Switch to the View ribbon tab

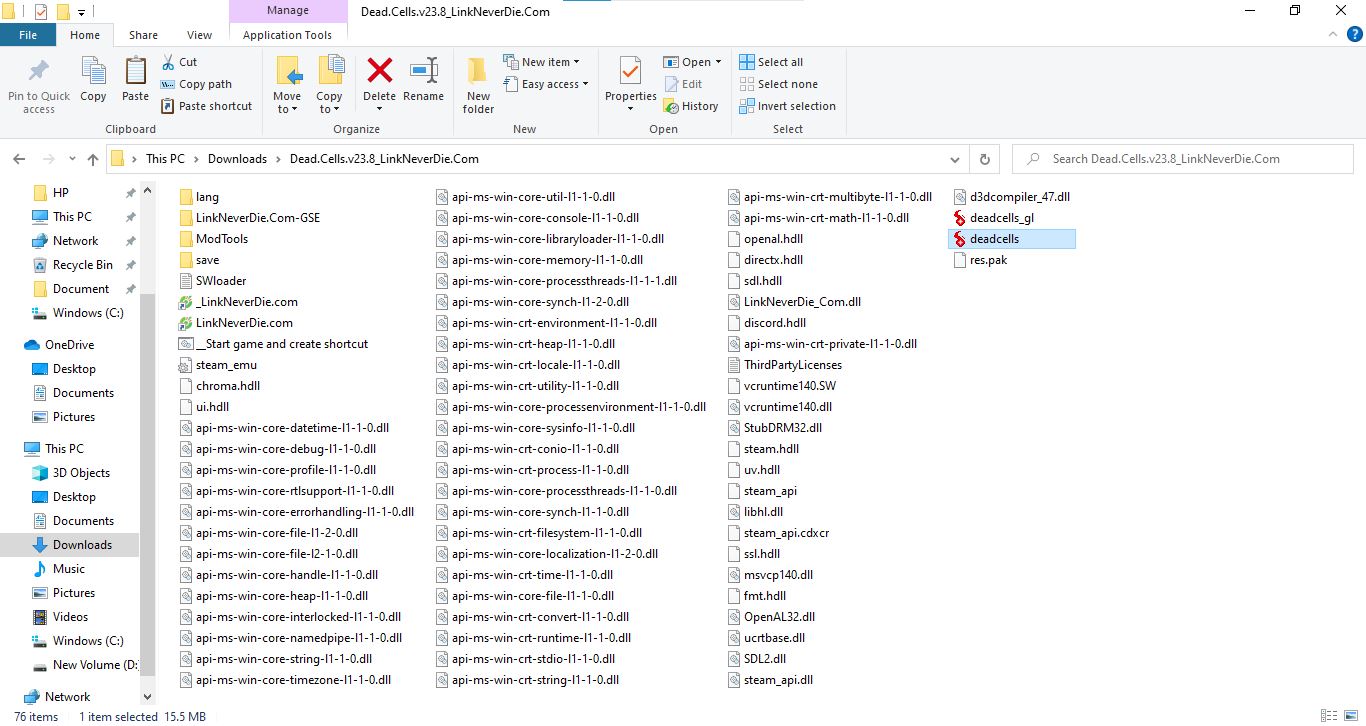click(x=199, y=35)
